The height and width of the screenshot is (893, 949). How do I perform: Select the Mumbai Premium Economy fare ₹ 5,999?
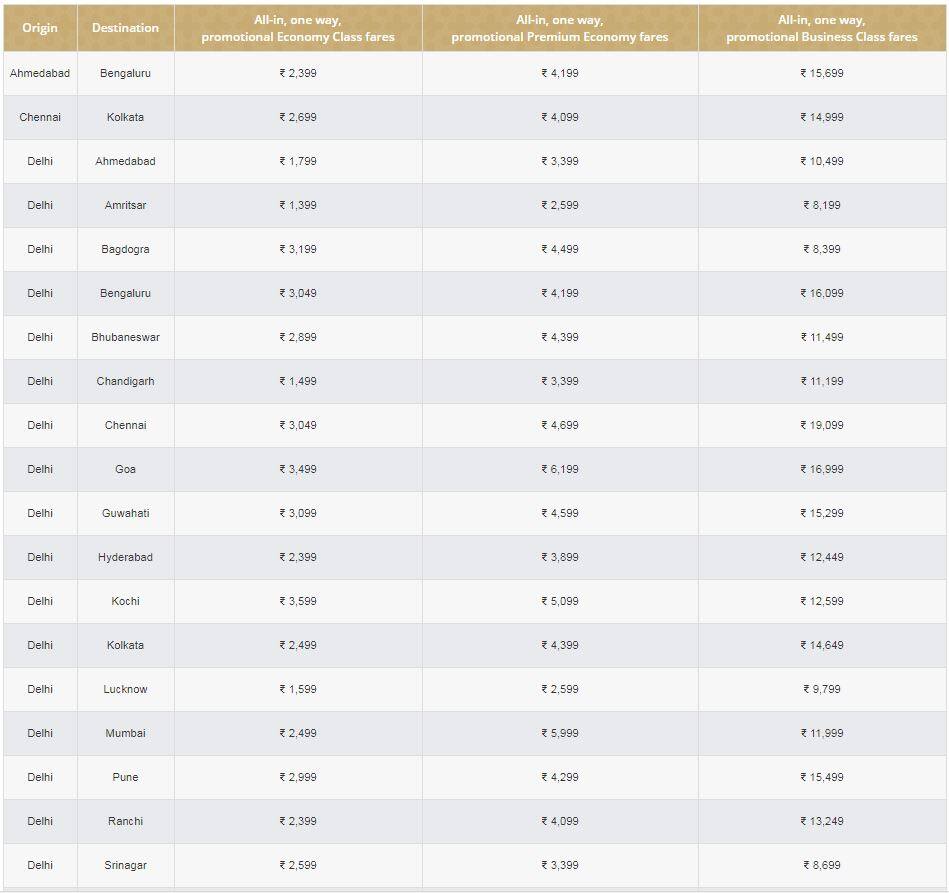(x=560, y=733)
